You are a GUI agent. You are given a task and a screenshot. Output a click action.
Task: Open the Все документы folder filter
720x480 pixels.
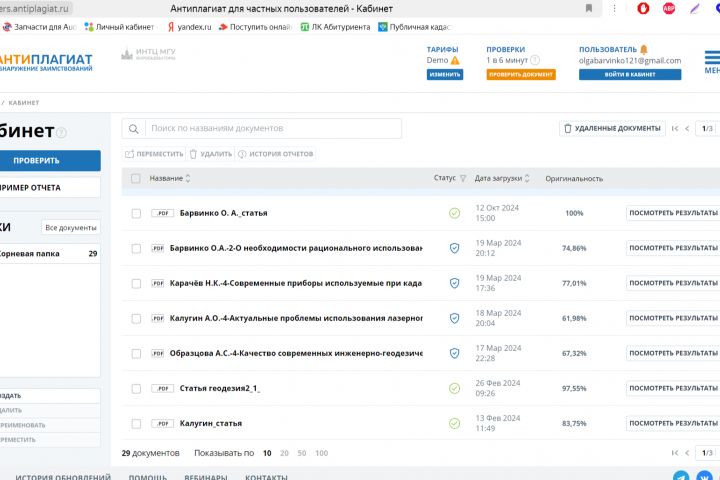pyautogui.click(x=71, y=228)
